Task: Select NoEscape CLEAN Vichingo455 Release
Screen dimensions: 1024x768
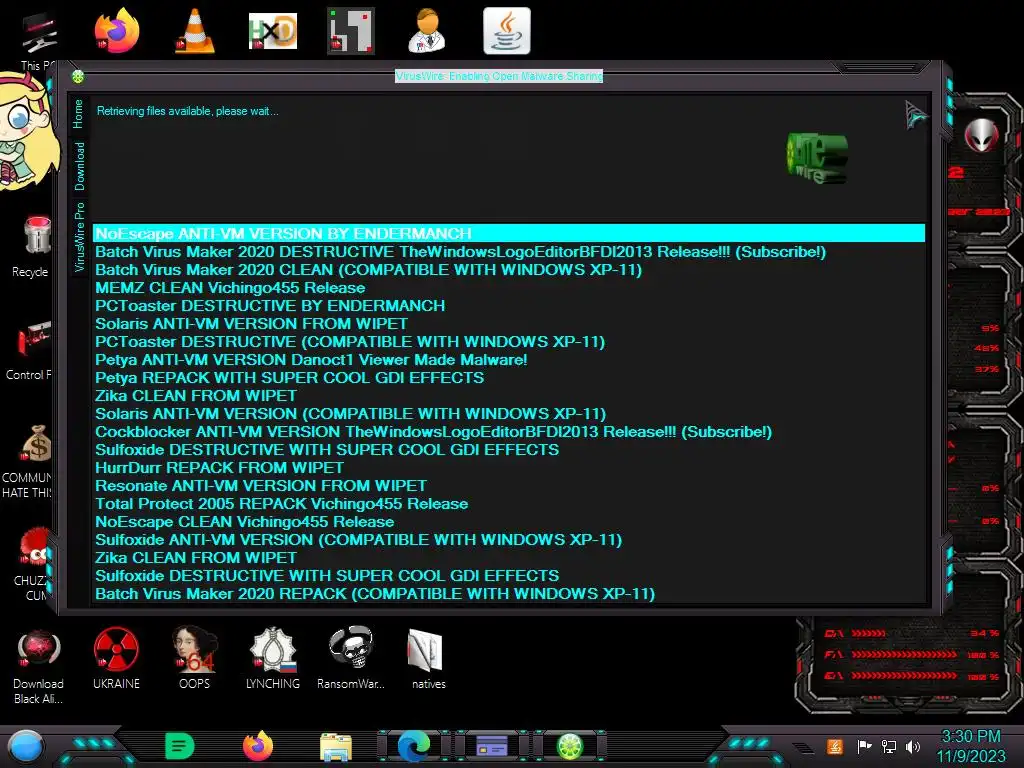Action: click(509, 522)
